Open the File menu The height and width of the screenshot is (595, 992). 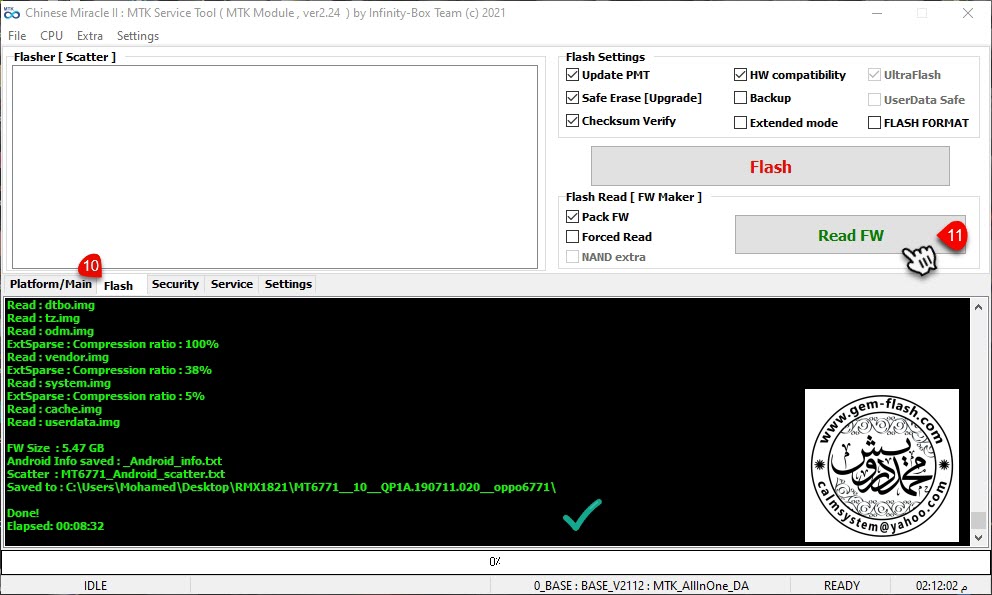pyautogui.click(x=17, y=36)
